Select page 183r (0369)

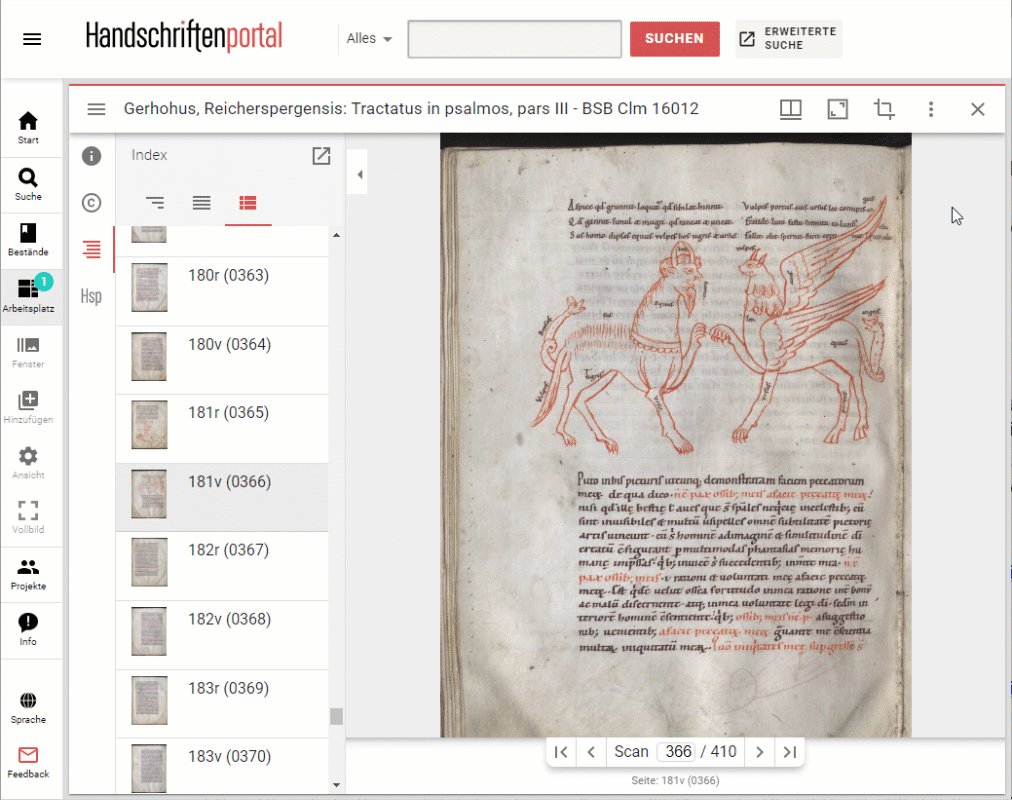pos(221,704)
